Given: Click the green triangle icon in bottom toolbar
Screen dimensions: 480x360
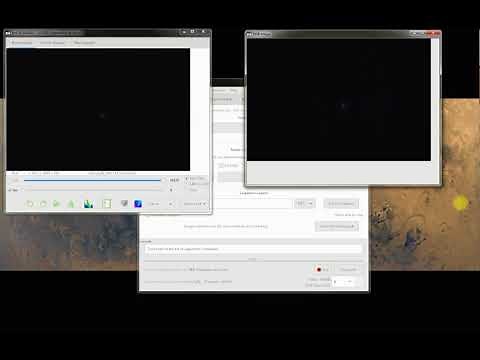Looking at the screenshot, I should 71,204.
